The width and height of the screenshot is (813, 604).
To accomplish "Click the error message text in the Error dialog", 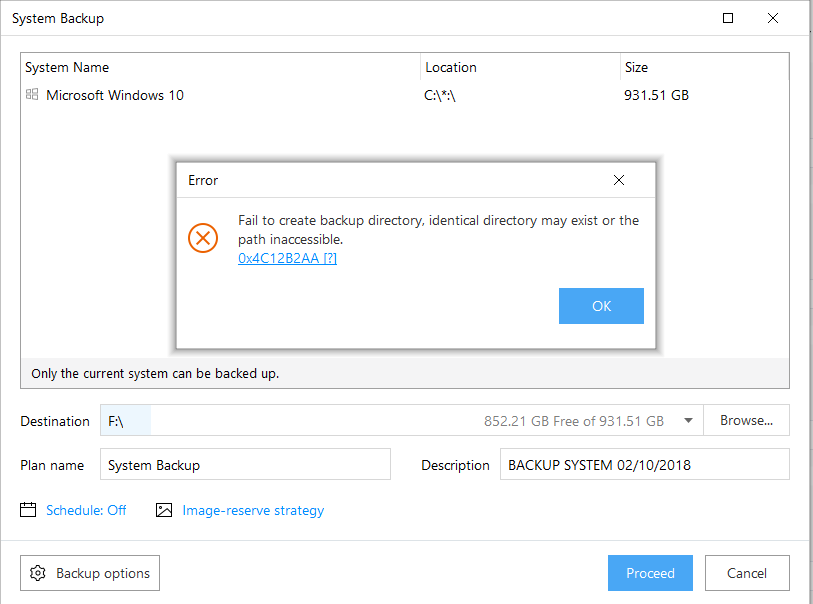I will click(438, 230).
